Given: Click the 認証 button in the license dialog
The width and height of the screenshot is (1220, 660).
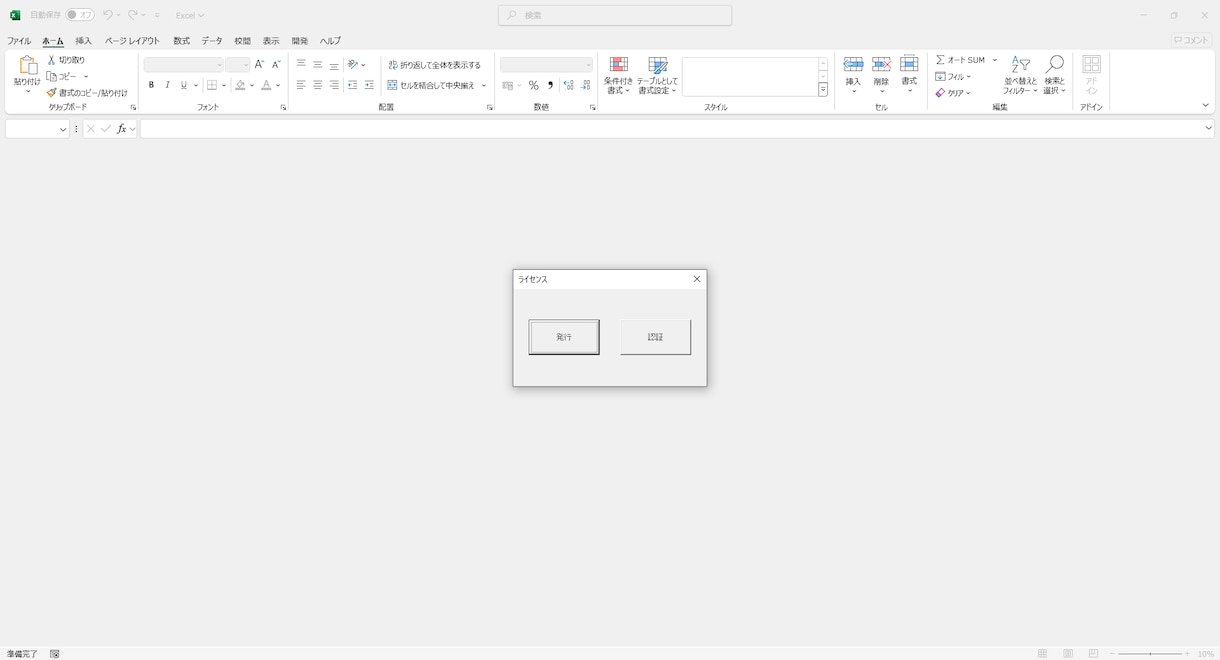Looking at the screenshot, I should [655, 337].
